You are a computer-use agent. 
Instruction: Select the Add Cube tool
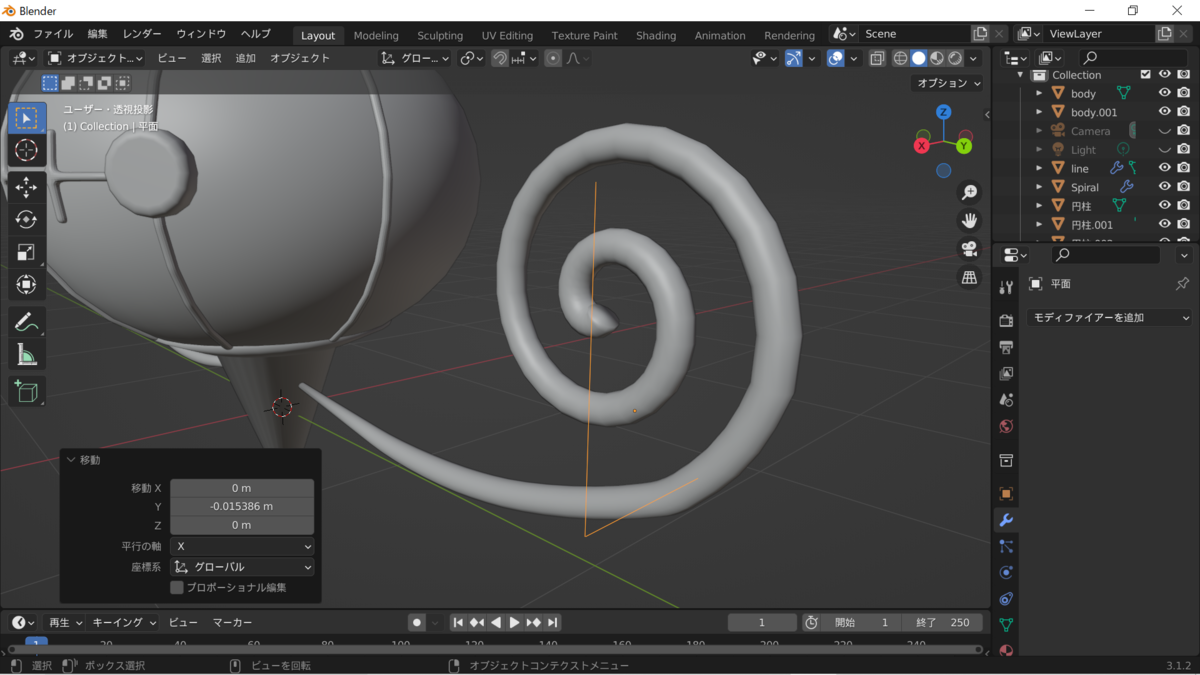[27, 391]
